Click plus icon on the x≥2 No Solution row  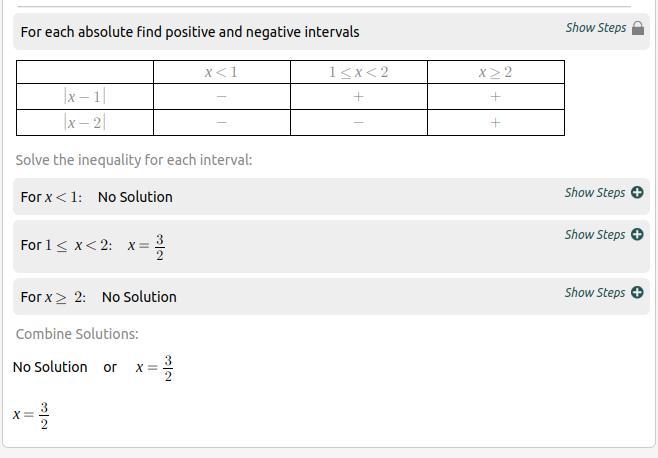tap(637, 293)
